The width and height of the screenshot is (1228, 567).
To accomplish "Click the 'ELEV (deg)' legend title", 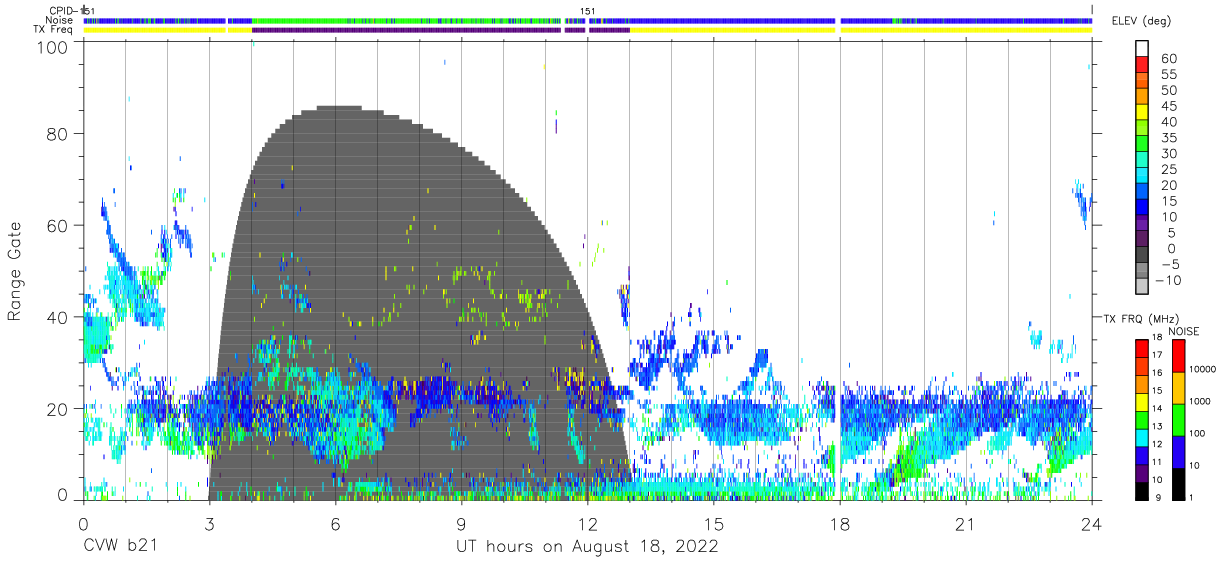I will 1141,21.
